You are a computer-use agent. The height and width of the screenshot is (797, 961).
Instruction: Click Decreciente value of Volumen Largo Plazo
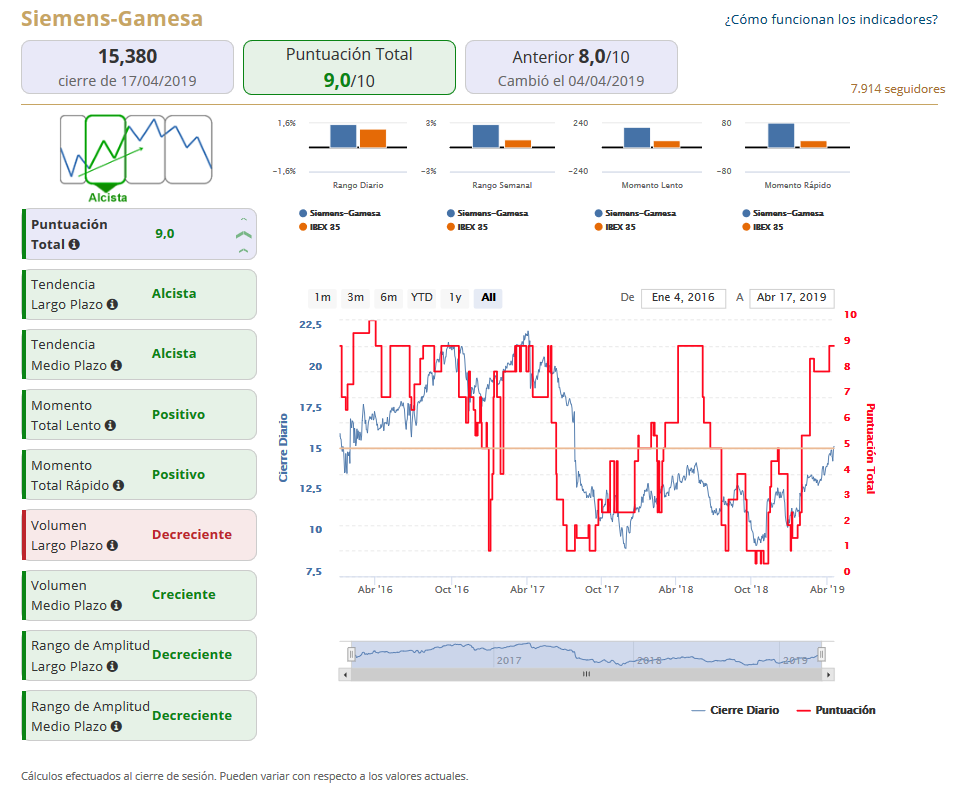(x=192, y=535)
